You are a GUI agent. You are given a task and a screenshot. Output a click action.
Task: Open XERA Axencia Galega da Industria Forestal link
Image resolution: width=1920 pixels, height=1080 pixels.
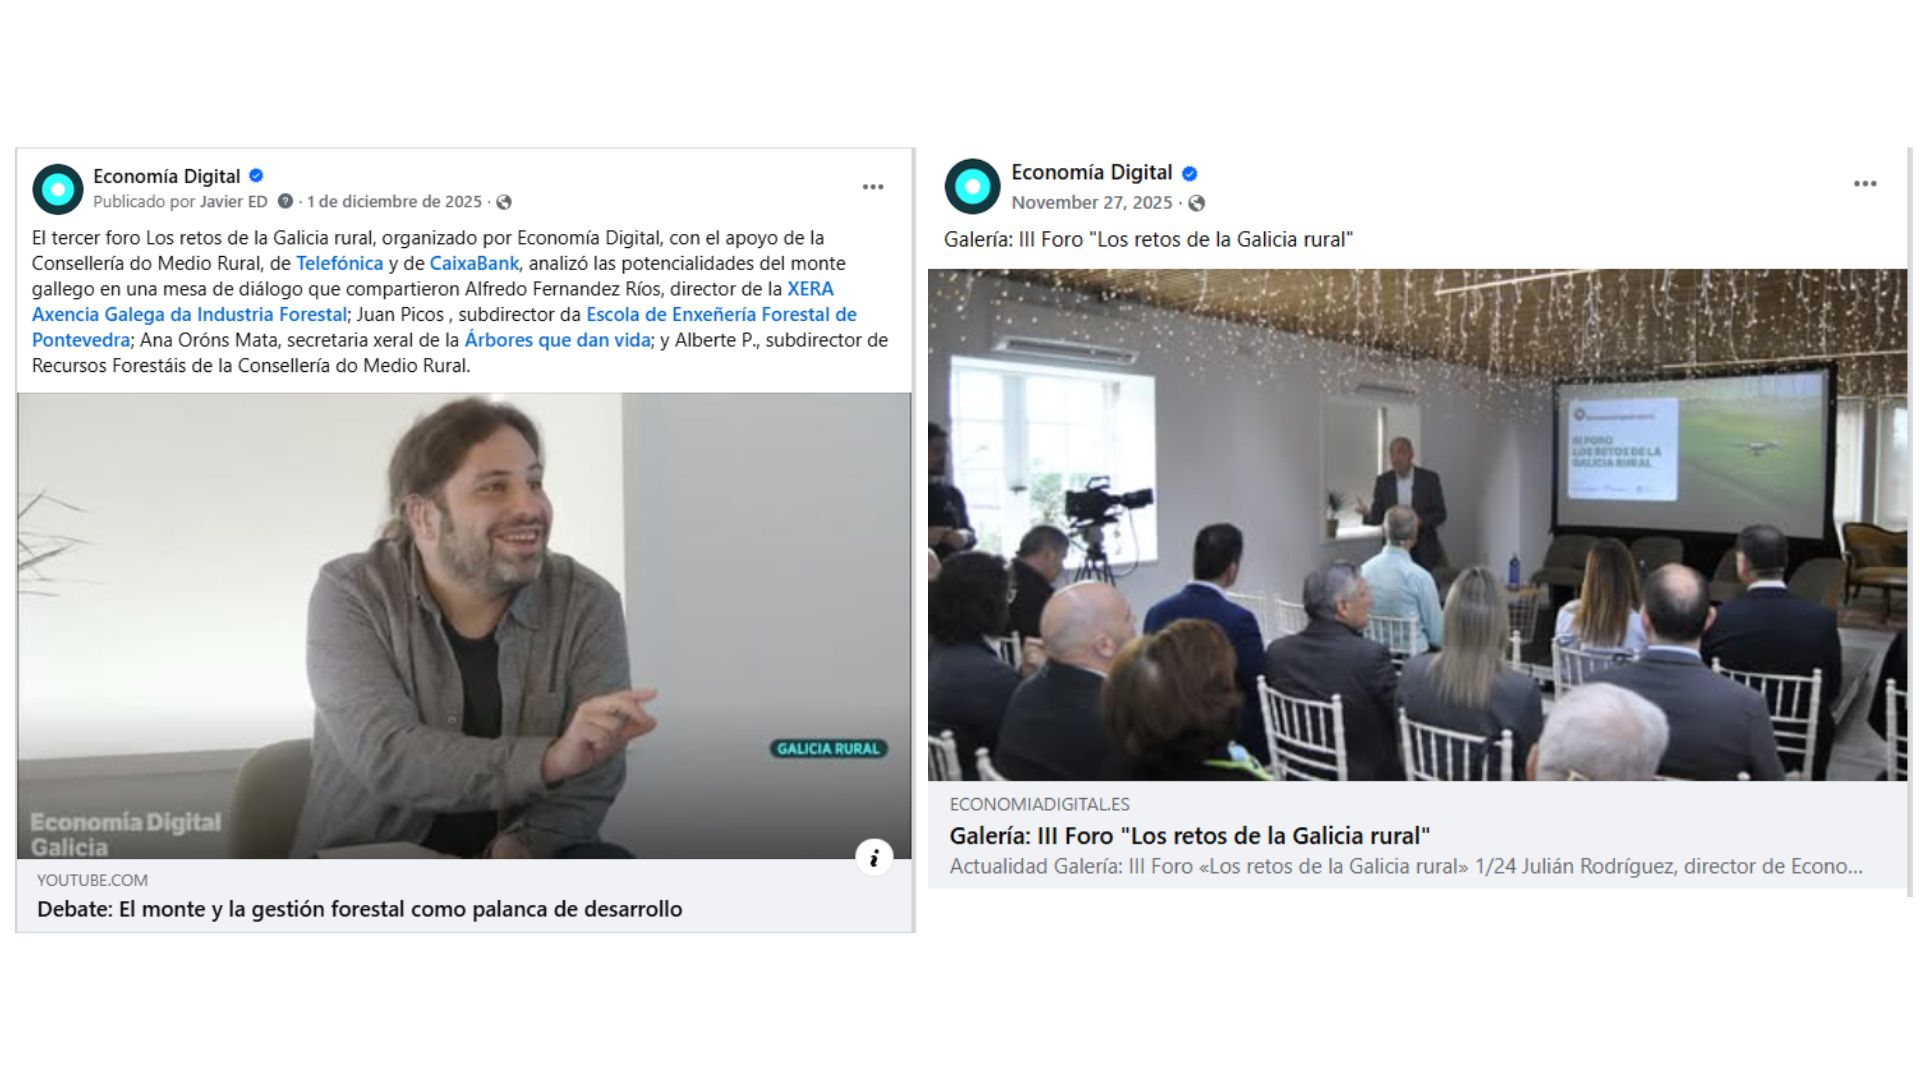click(433, 301)
